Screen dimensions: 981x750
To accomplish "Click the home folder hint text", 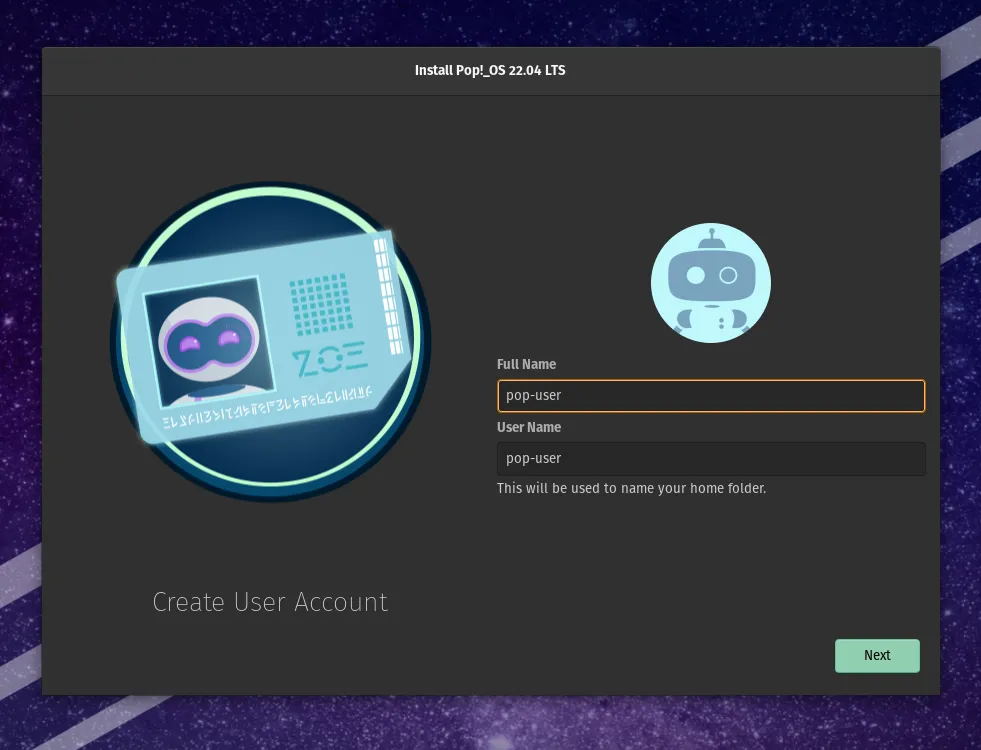I will 631,489.
